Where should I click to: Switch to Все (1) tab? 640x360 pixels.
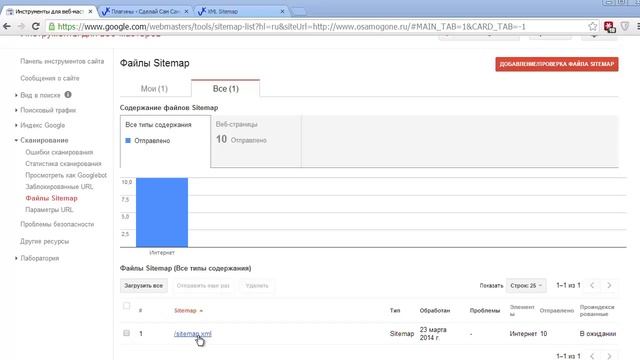(x=225, y=89)
